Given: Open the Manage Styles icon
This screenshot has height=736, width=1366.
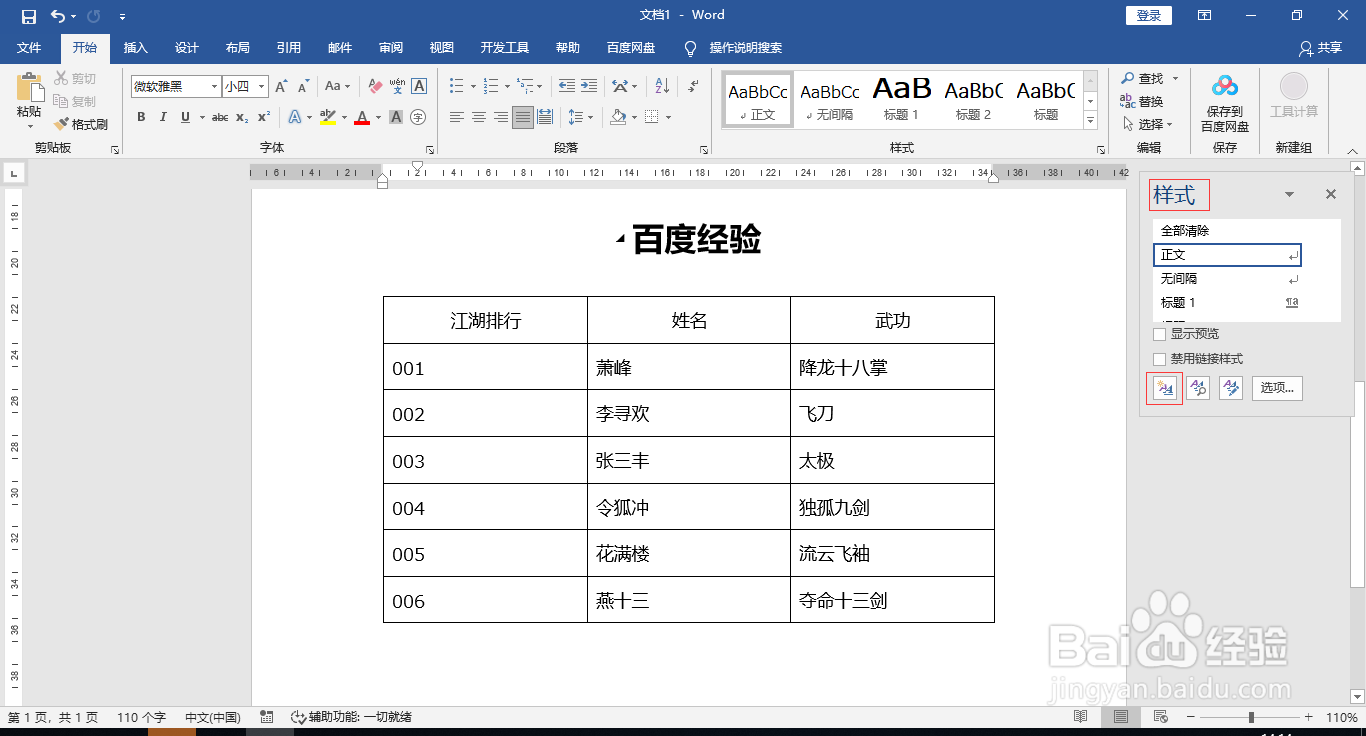Looking at the screenshot, I should click(x=1230, y=388).
